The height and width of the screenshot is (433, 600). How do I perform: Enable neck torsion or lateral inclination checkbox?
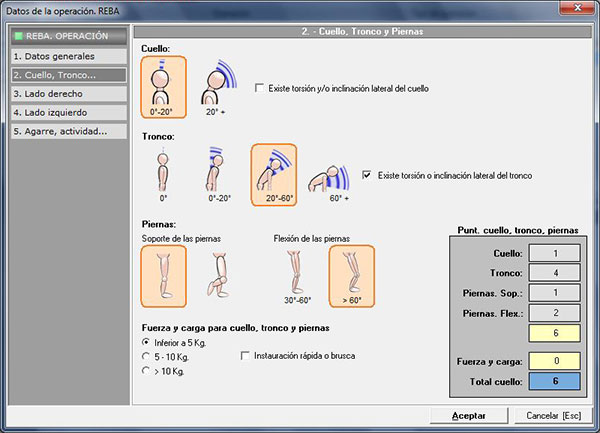(x=259, y=88)
